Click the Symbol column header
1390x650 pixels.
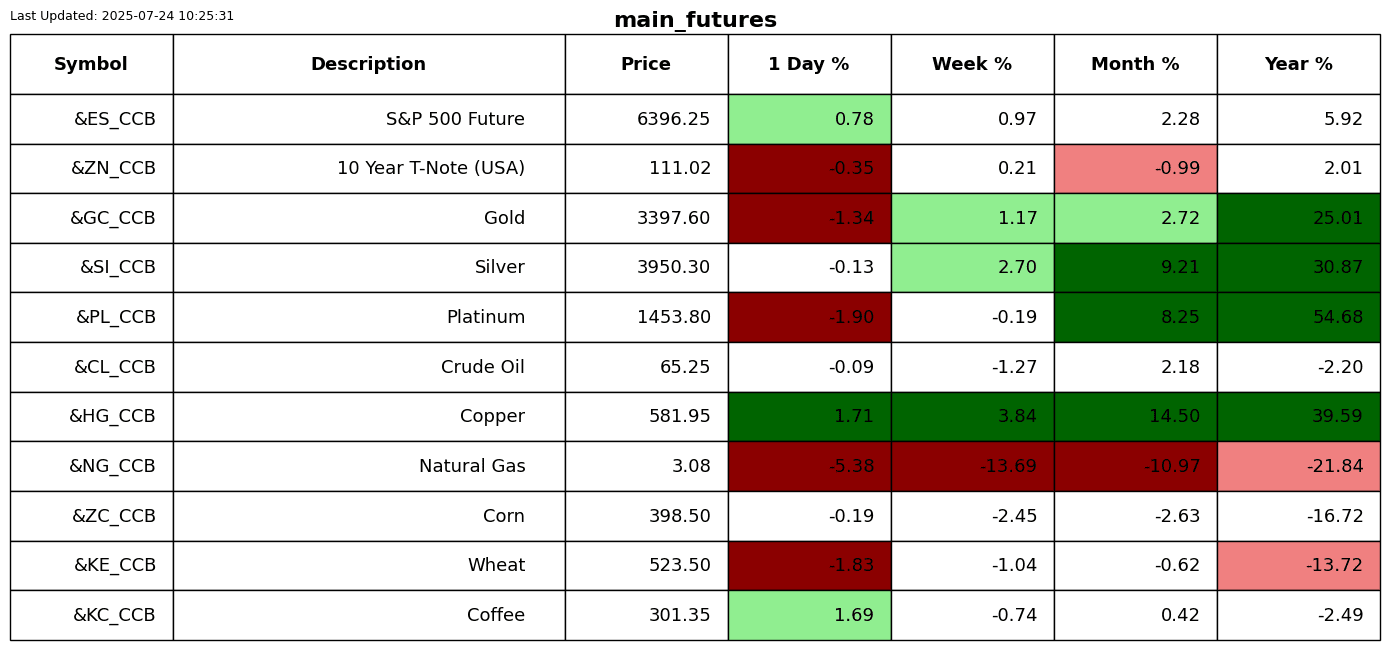tap(91, 65)
